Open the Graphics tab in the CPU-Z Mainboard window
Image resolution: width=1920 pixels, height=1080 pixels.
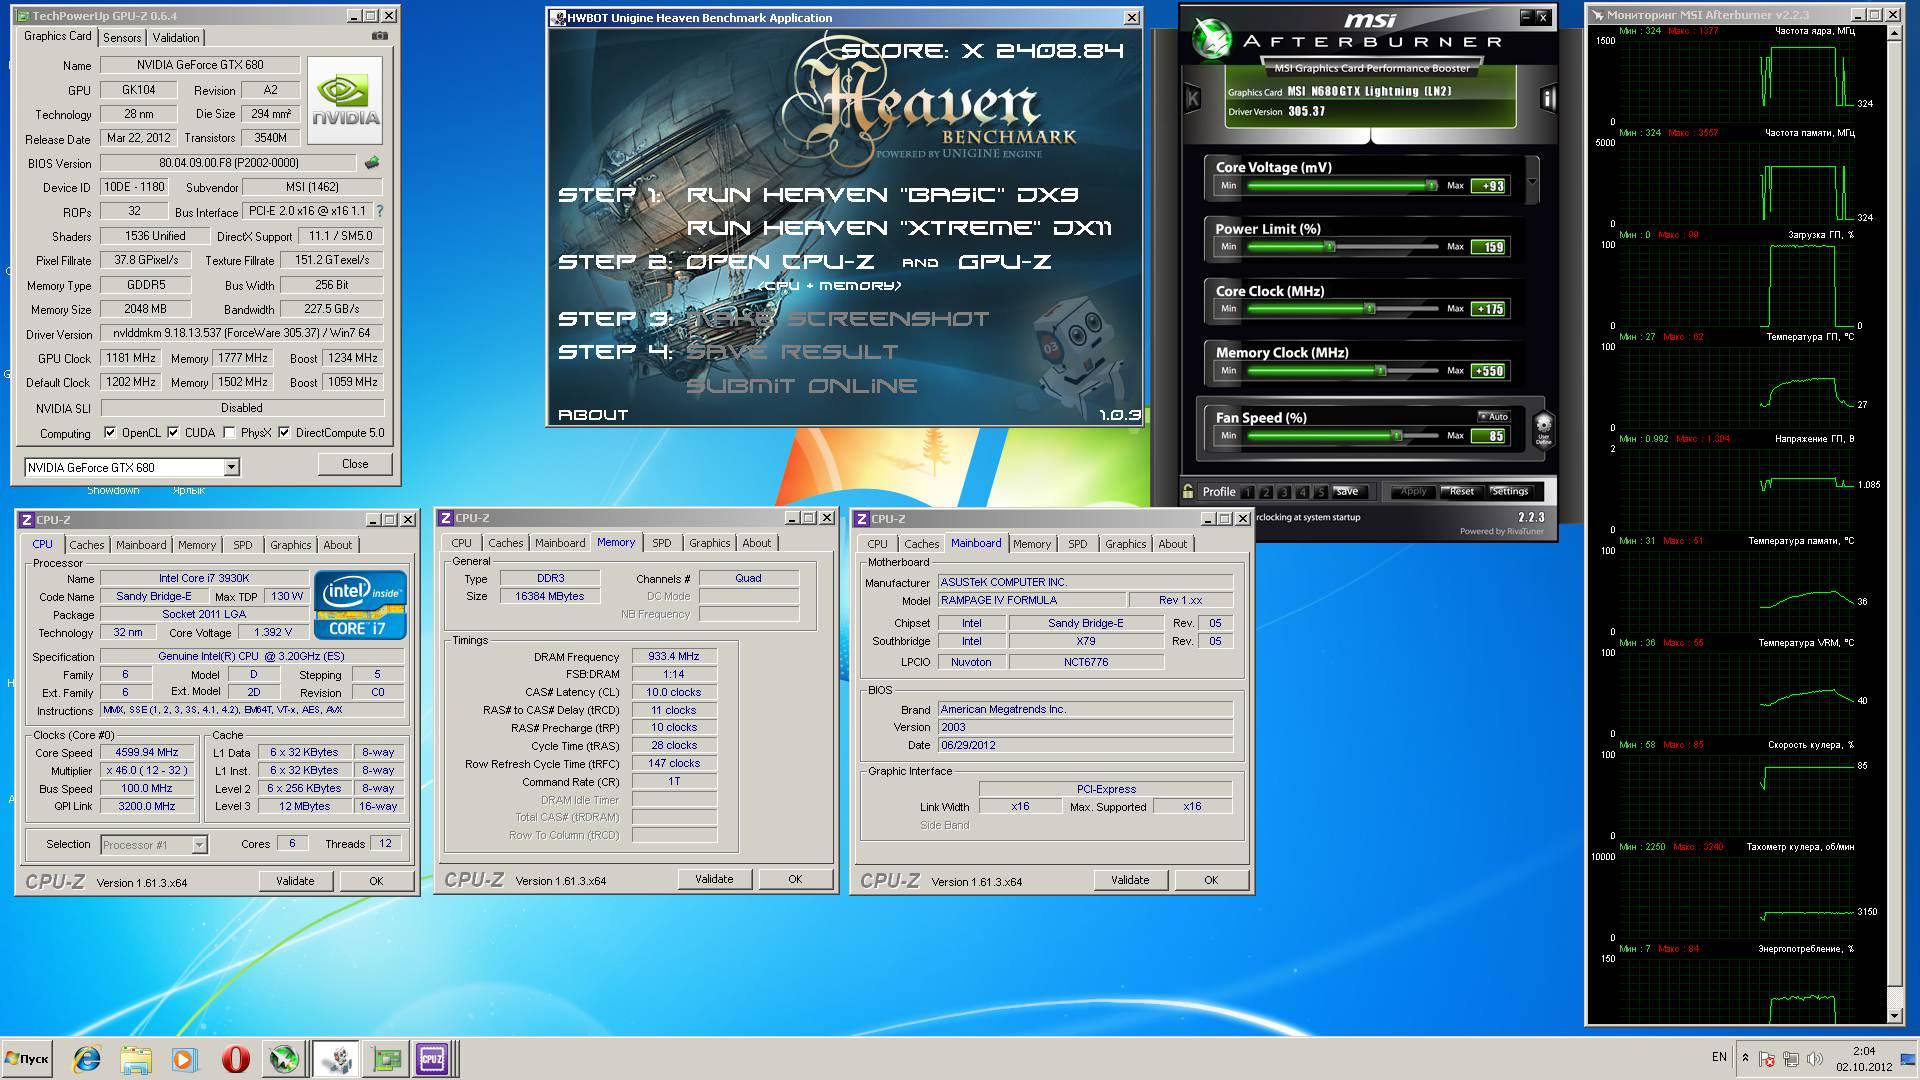[x=1125, y=544]
